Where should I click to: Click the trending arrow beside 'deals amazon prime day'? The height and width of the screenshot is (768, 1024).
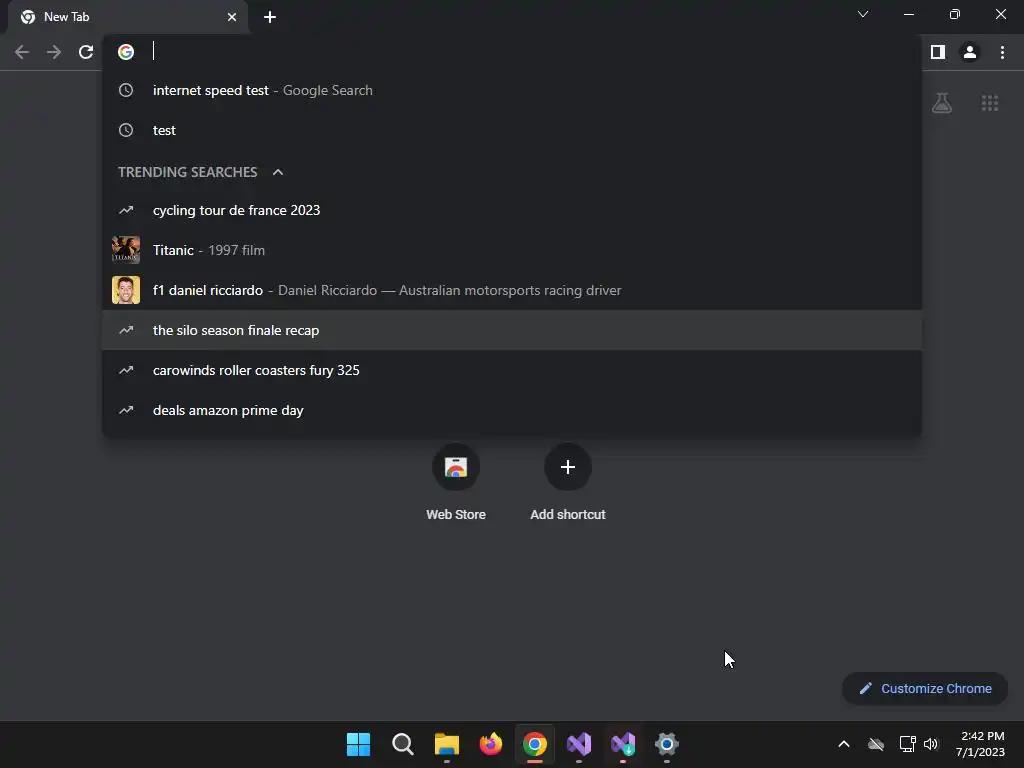click(126, 410)
